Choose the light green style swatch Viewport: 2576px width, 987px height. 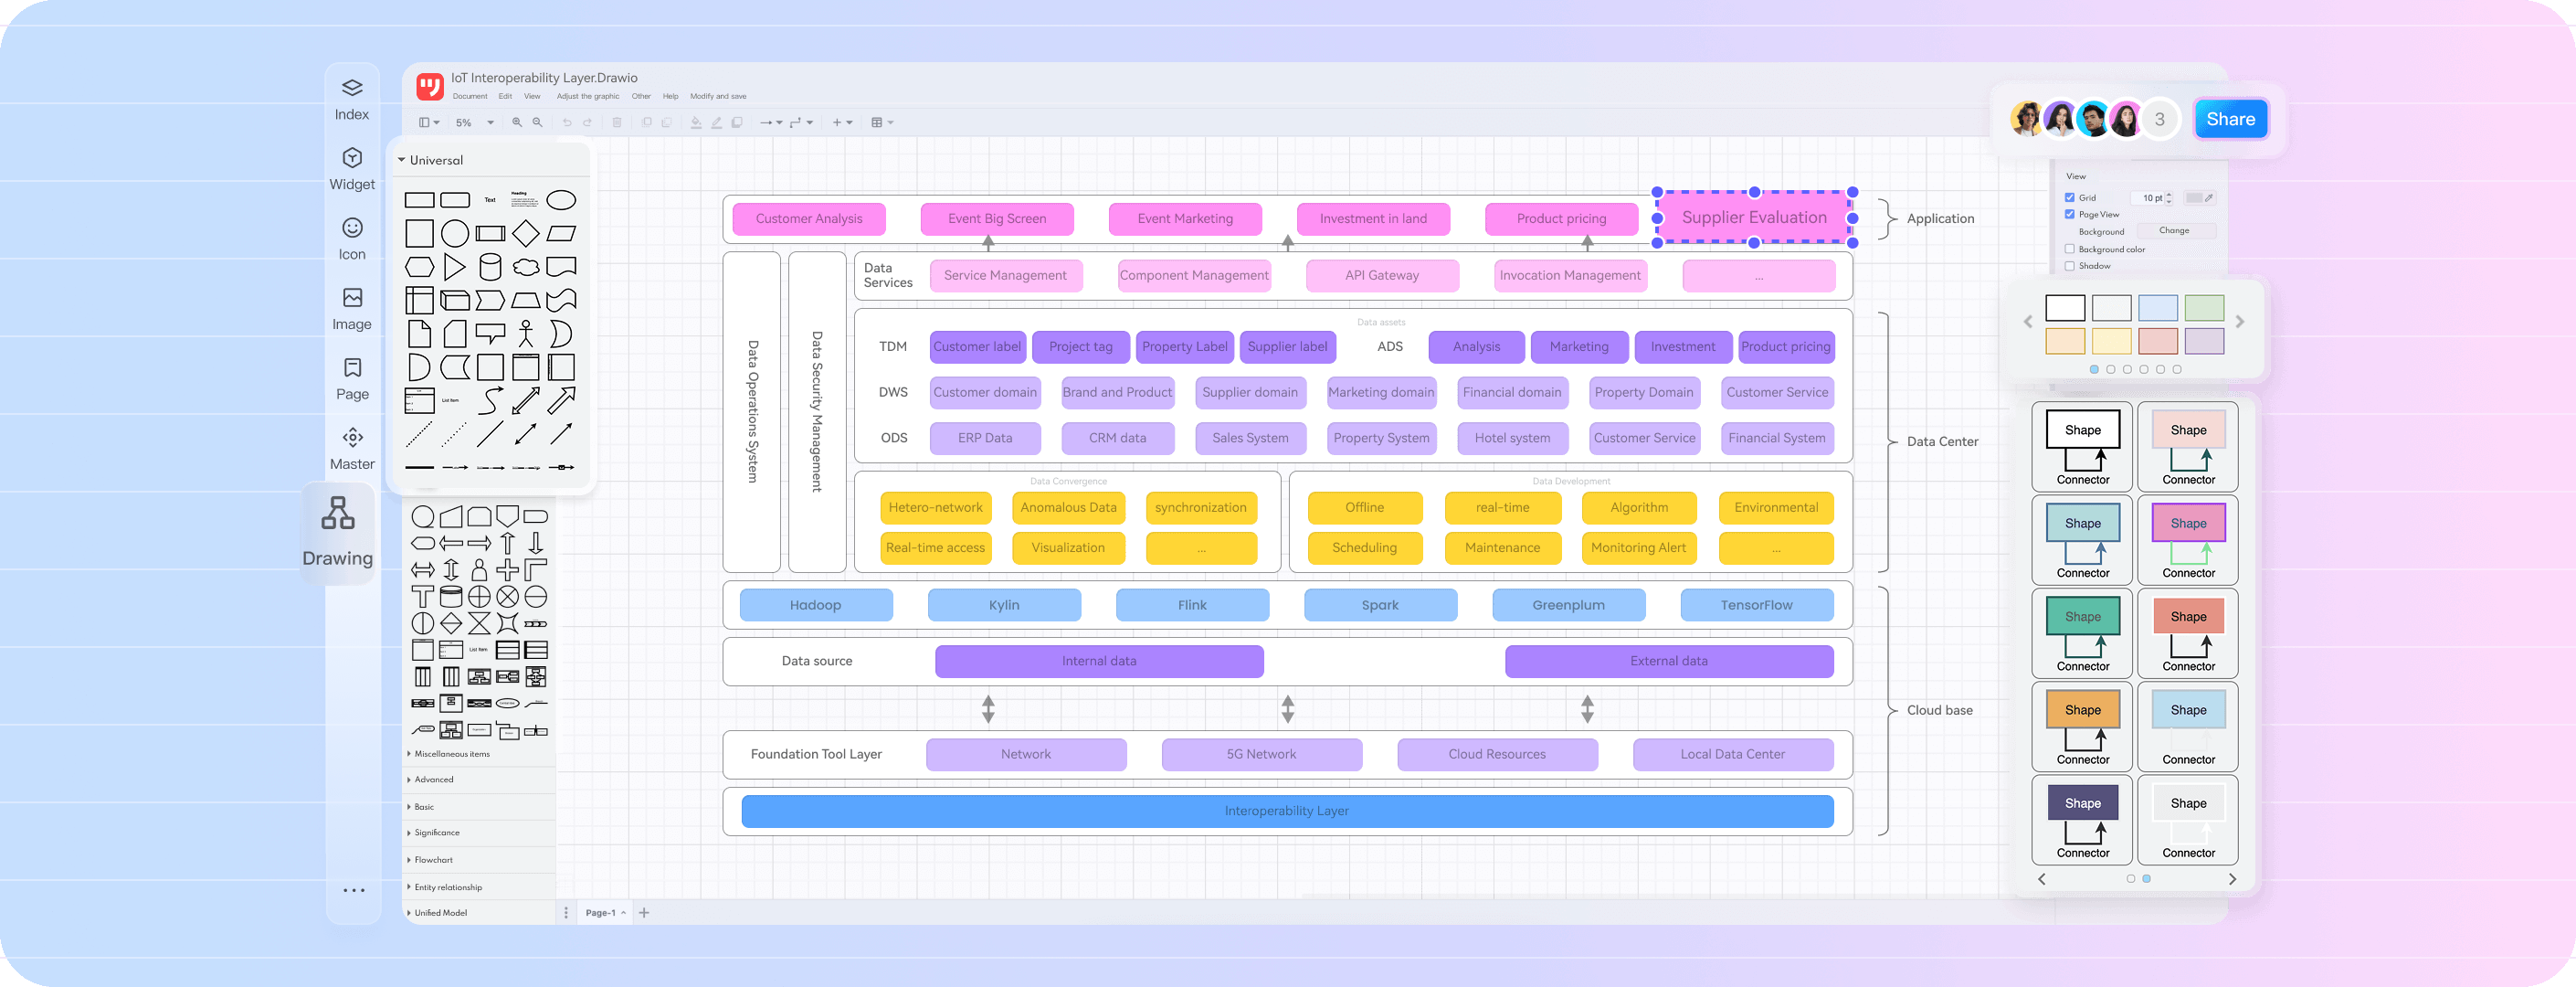2204,308
